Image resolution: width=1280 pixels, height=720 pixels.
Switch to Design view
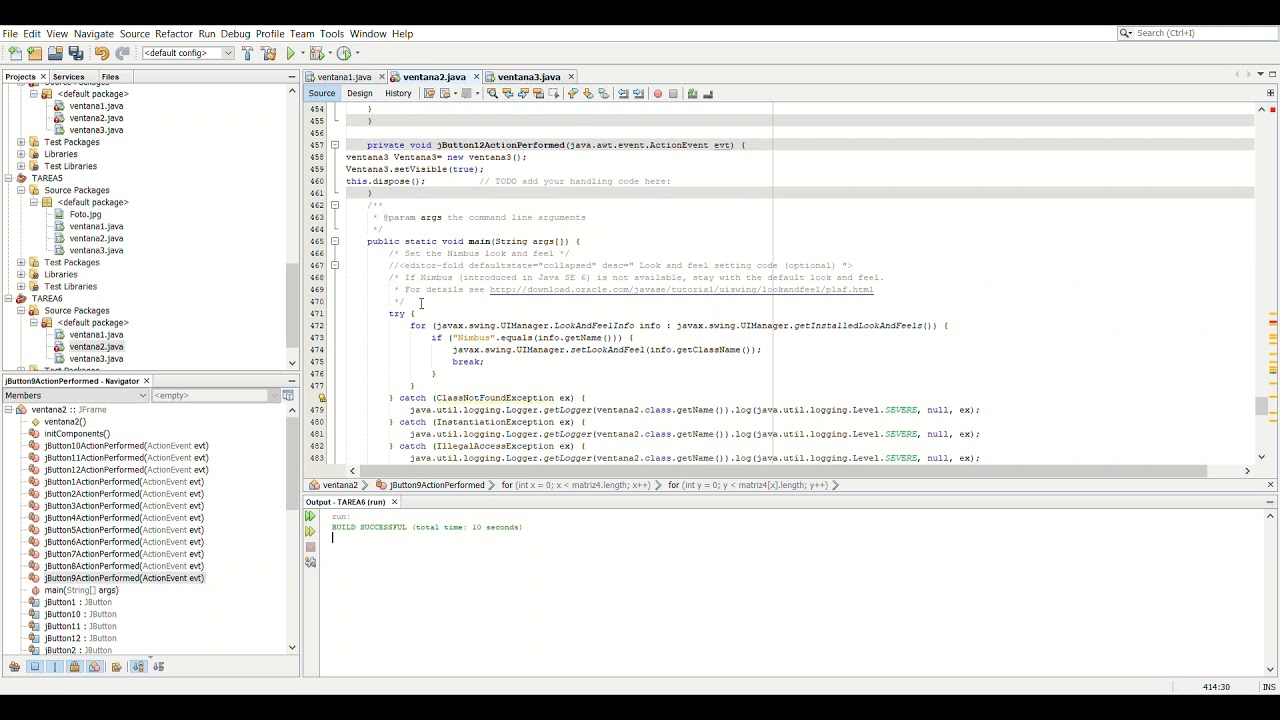tap(359, 94)
